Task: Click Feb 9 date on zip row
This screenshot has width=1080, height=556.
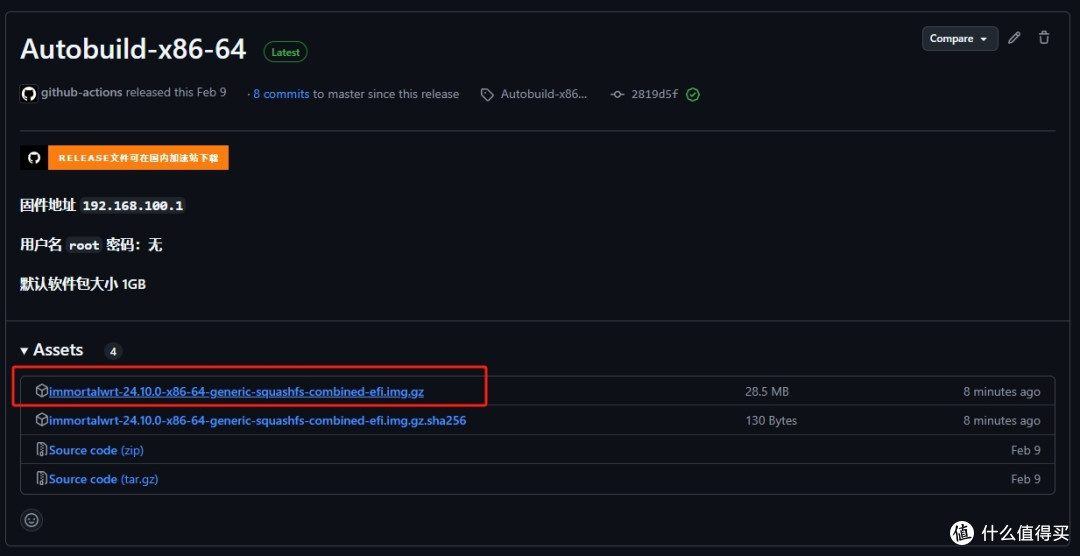Action: (x=1026, y=450)
